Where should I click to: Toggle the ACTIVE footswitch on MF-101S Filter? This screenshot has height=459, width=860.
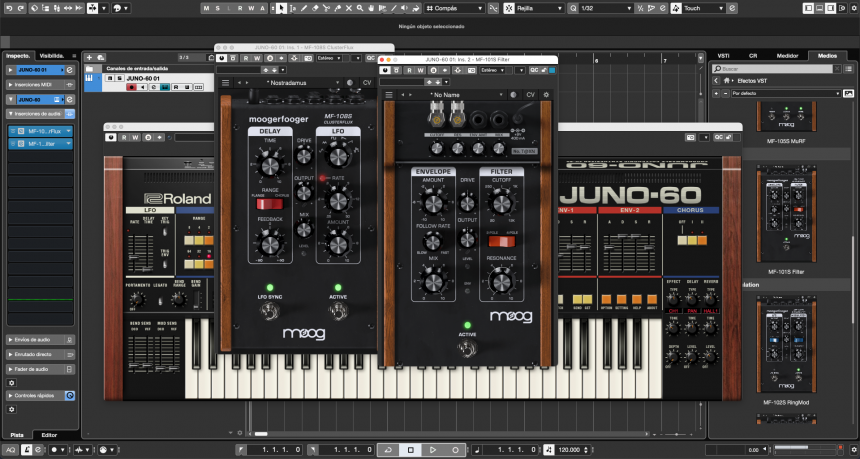pyautogui.click(x=467, y=347)
